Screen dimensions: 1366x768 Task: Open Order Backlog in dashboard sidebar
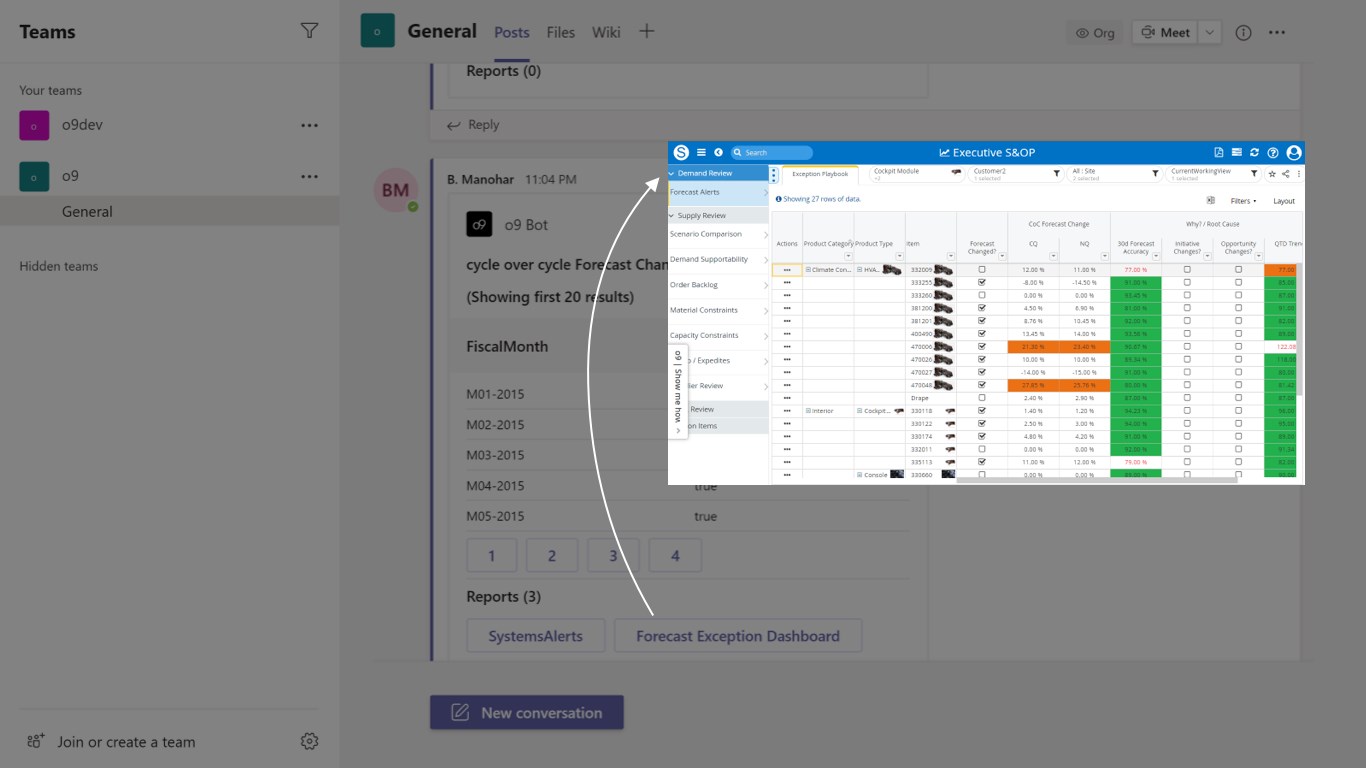click(x=718, y=285)
